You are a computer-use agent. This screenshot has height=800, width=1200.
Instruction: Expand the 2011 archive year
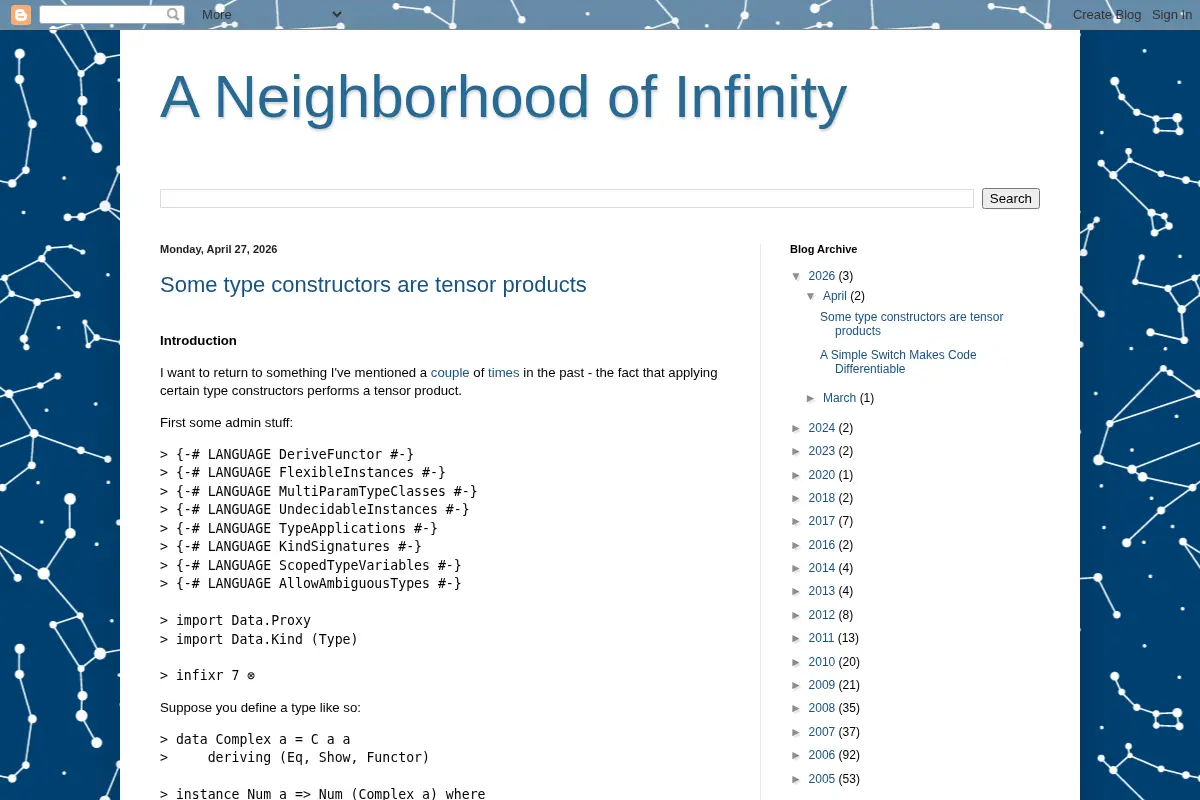click(797, 639)
